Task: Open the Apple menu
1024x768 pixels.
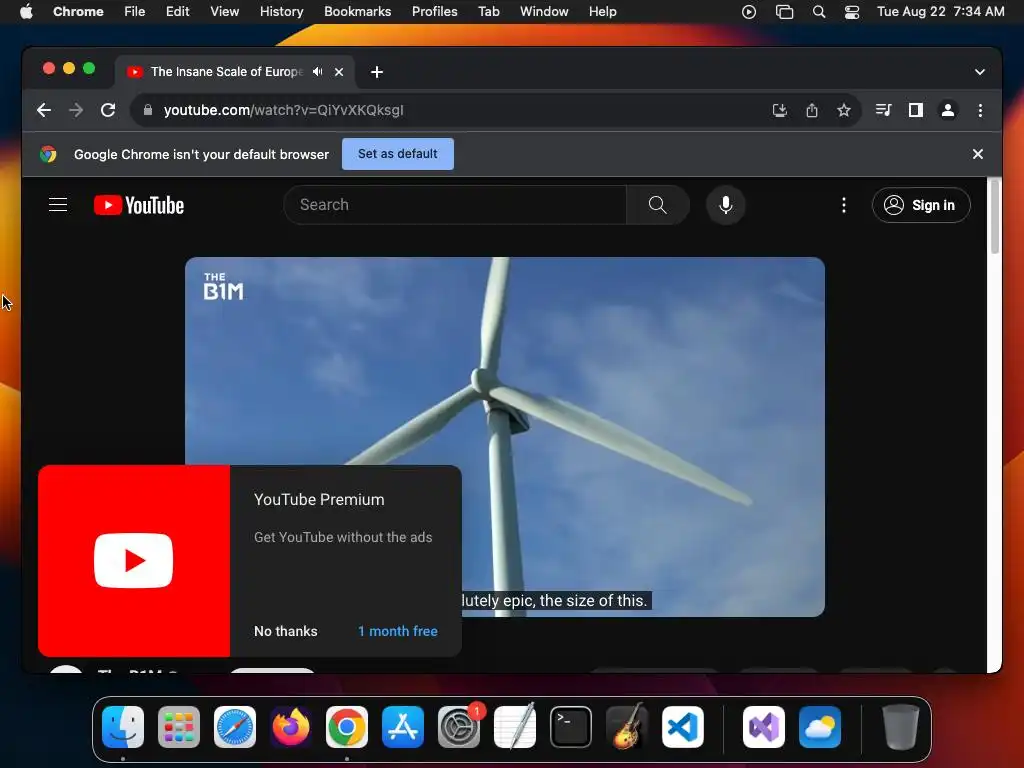Action: (26, 12)
